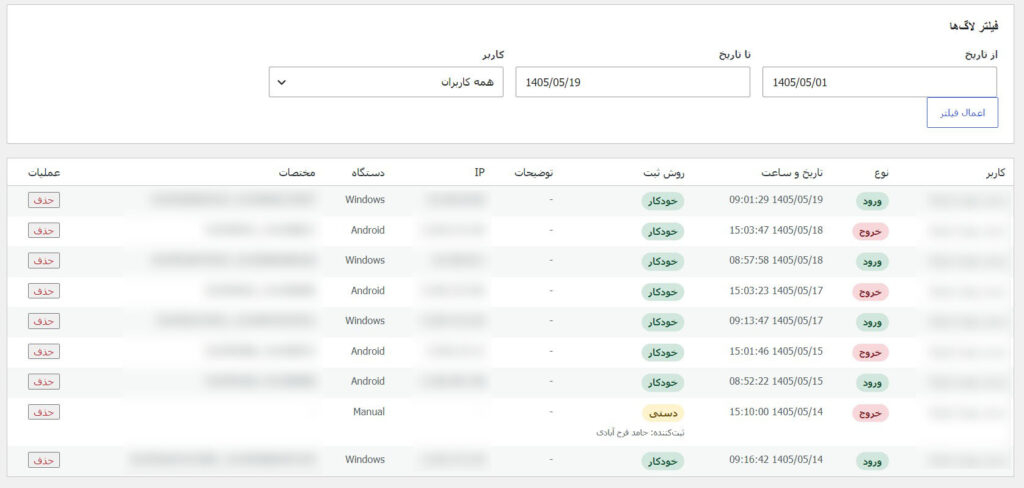This screenshot has height=488, width=1024.
Task: Delete the log entry at 08:52:22 1405/05/15
Action: tap(44, 381)
